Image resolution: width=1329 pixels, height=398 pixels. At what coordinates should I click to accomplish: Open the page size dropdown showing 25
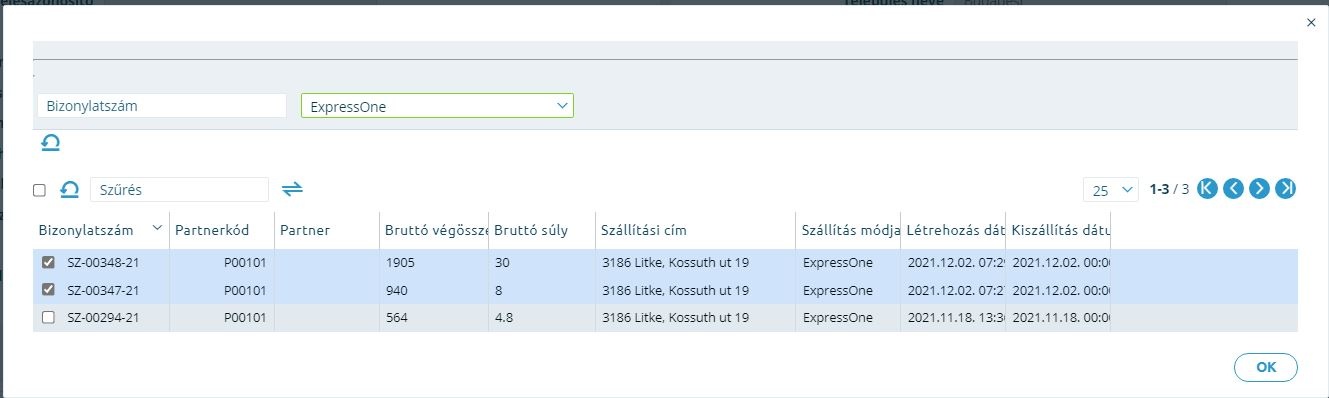1111,190
